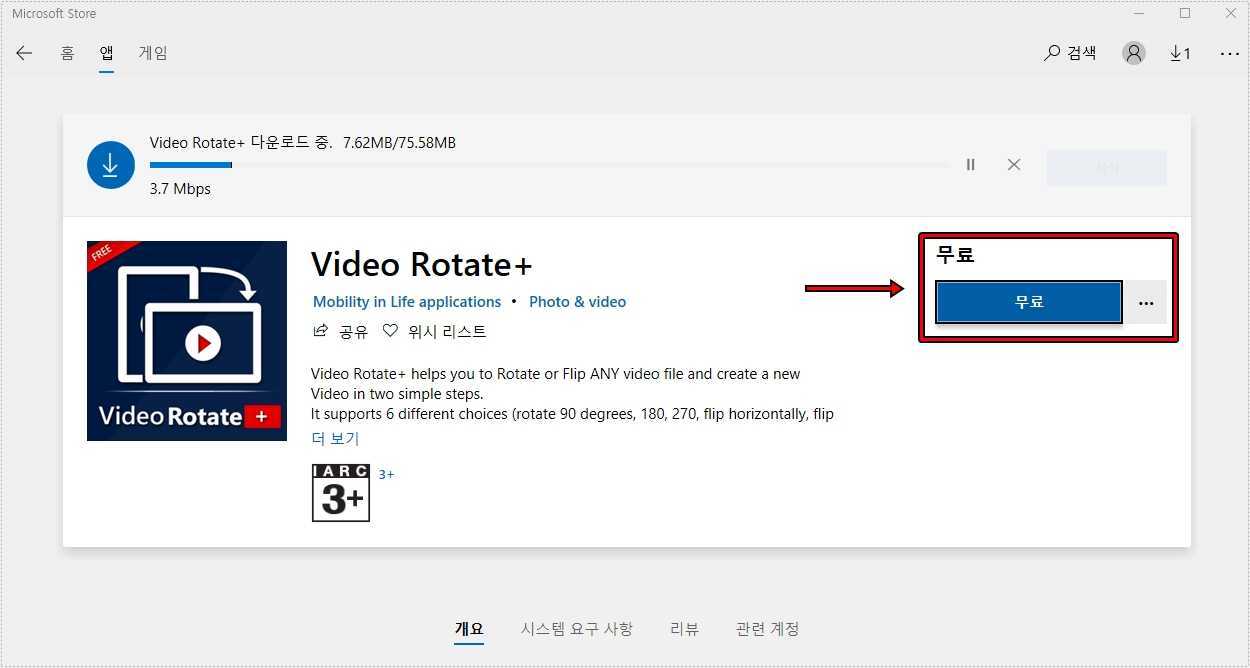Image resolution: width=1250 pixels, height=668 pixels.
Task: Click the Video Rotate+ app thumbnail
Action: [x=187, y=341]
